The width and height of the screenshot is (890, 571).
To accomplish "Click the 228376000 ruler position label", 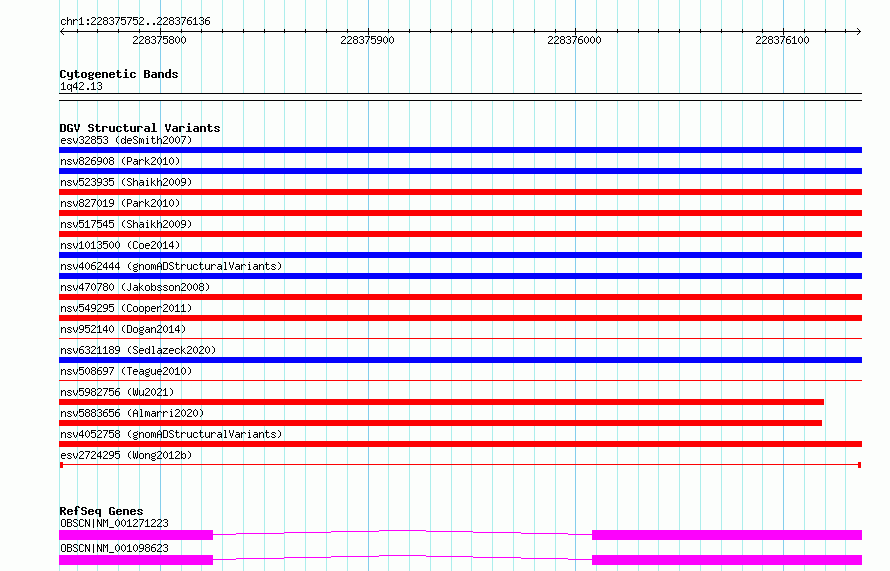I will click(x=574, y=40).
